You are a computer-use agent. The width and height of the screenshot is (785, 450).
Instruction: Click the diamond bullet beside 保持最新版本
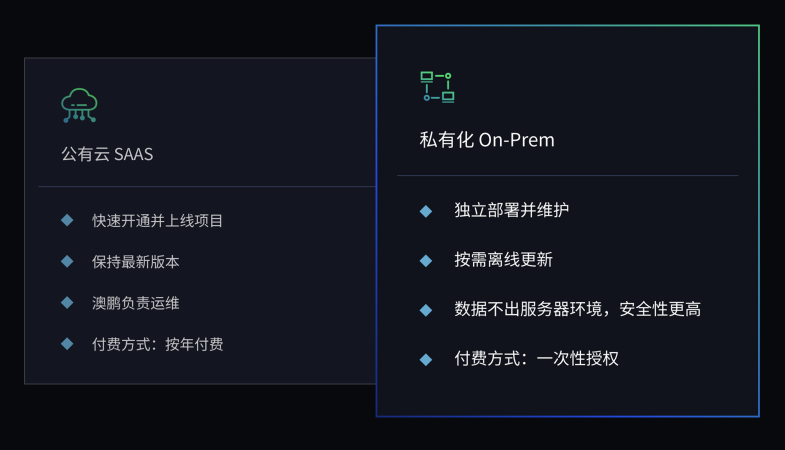pyautogui.click(x=67, y=261)
